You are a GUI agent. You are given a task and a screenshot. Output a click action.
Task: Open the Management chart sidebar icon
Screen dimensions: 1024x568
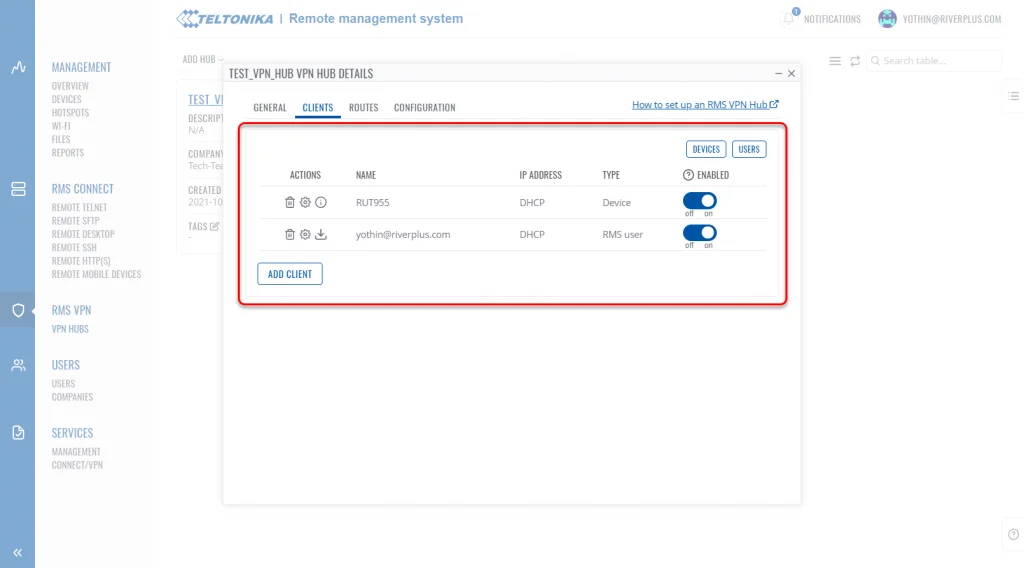(x=18, y=67)
